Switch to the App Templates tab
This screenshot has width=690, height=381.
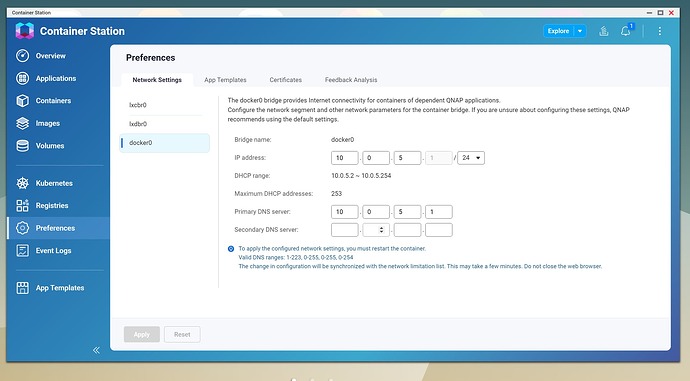[x=225, y=80]
